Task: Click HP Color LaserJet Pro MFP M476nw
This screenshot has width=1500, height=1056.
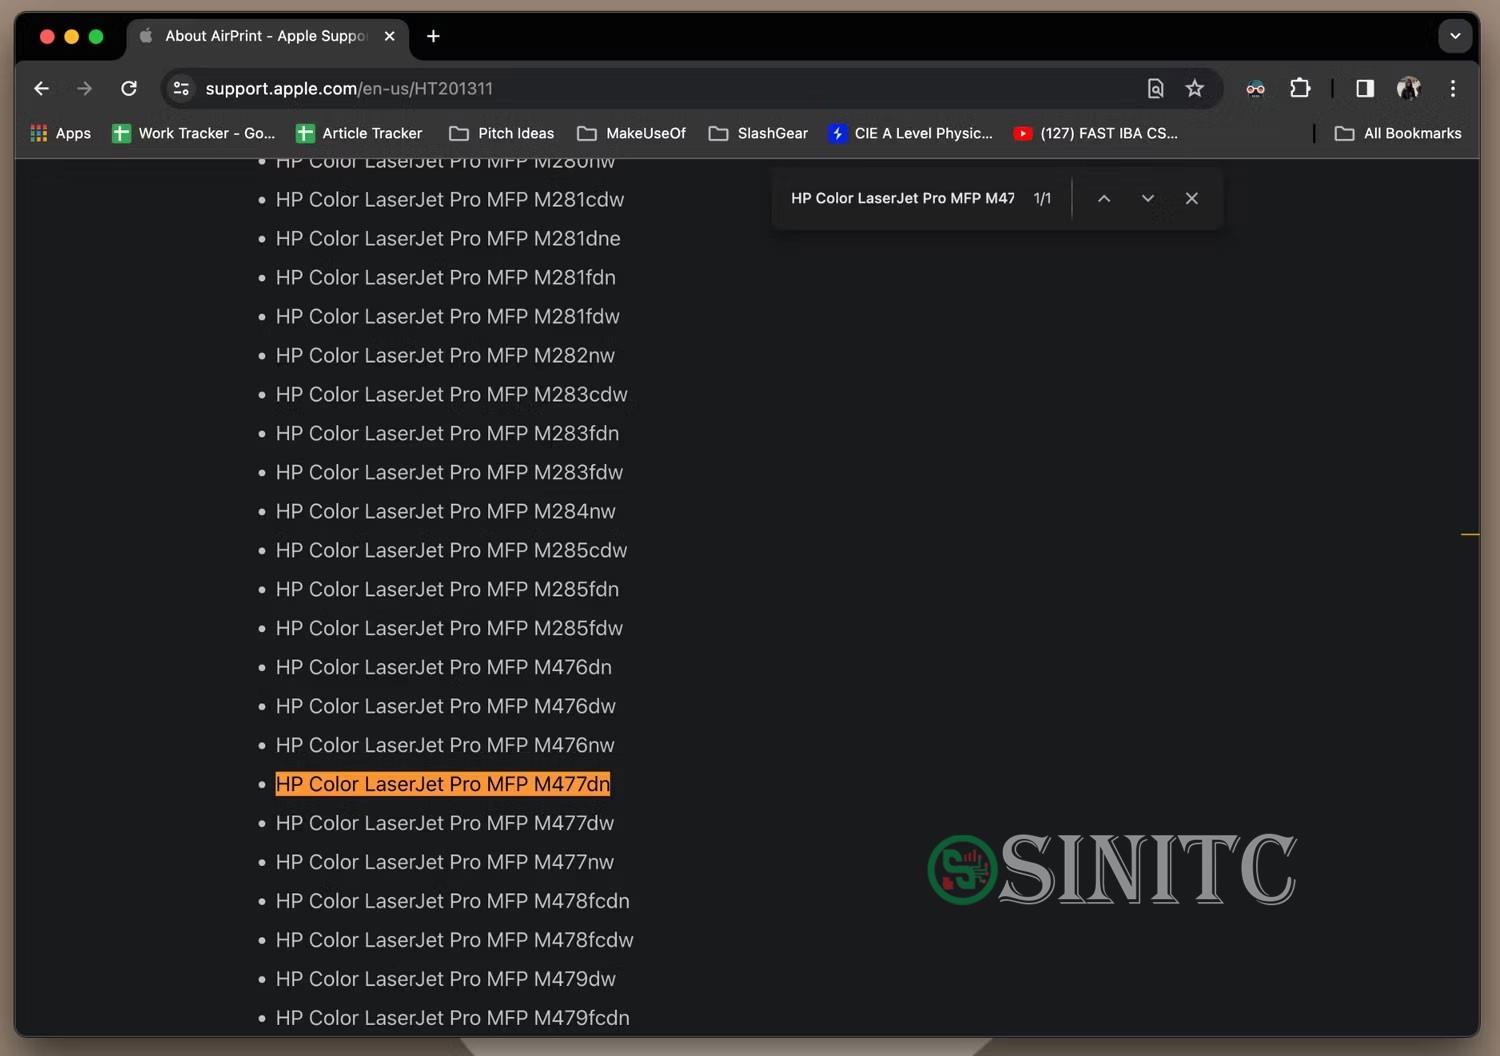Action: pos(445,746)
